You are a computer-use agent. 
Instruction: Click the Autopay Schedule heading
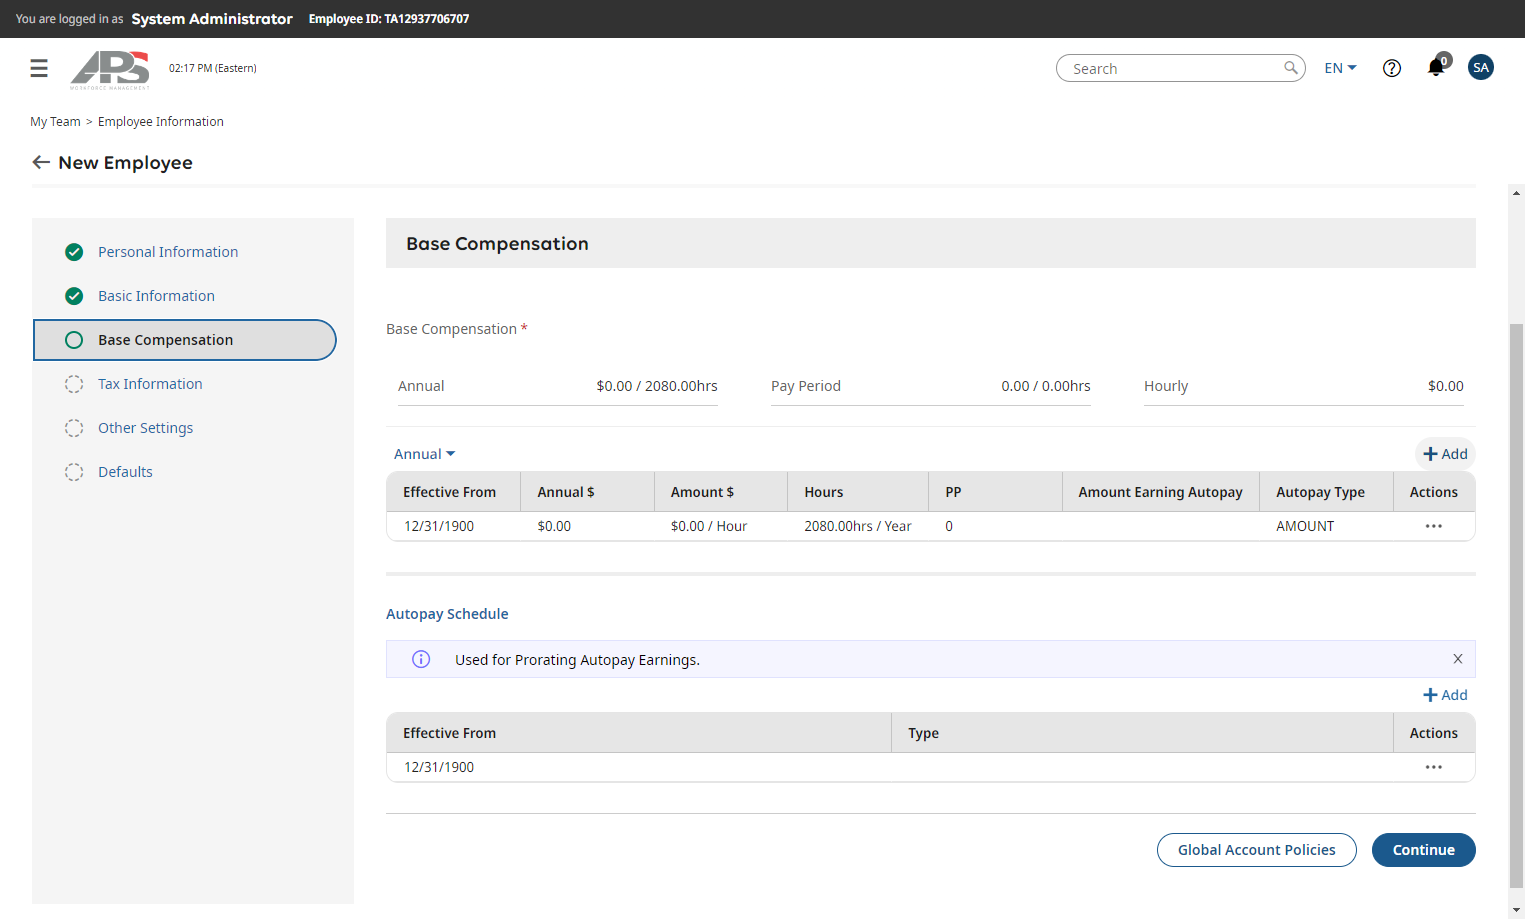click(447, 614)
